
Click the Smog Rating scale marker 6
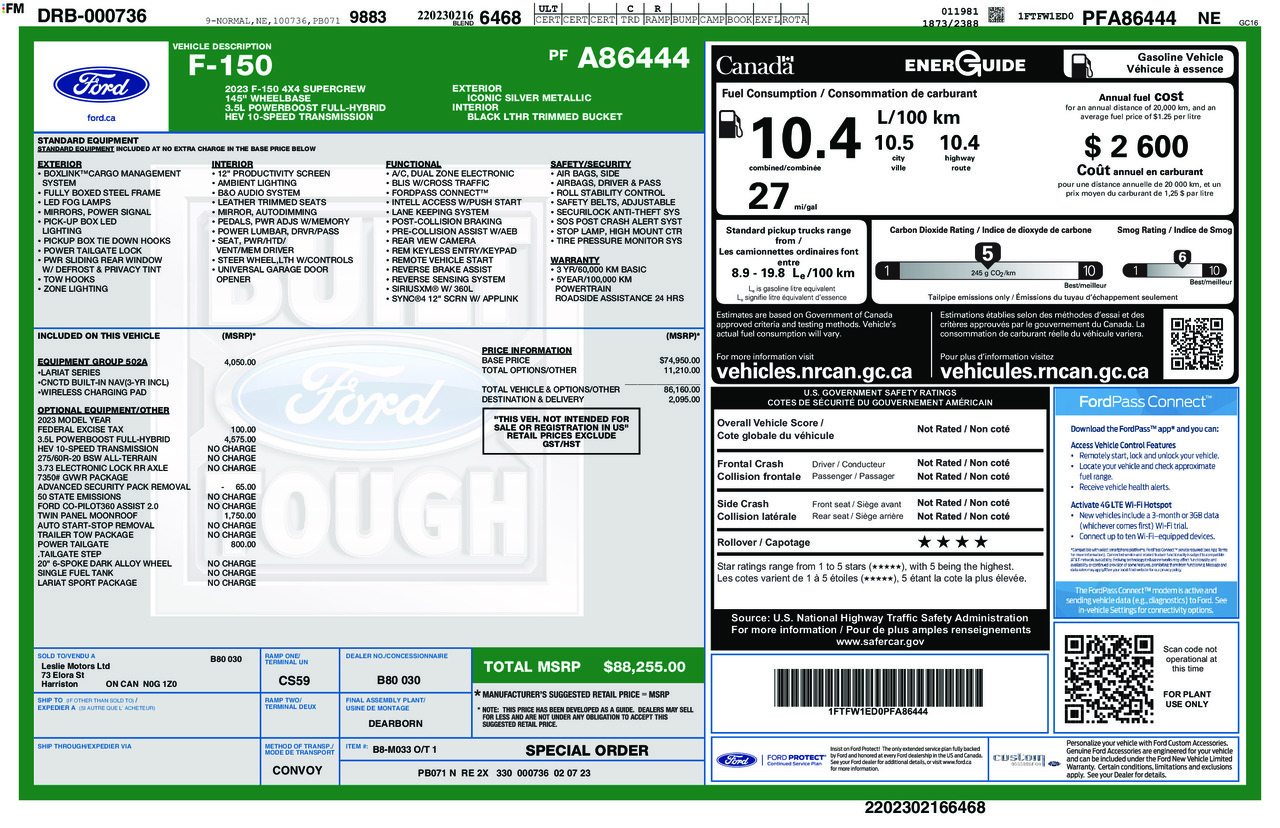point(1181,258)
